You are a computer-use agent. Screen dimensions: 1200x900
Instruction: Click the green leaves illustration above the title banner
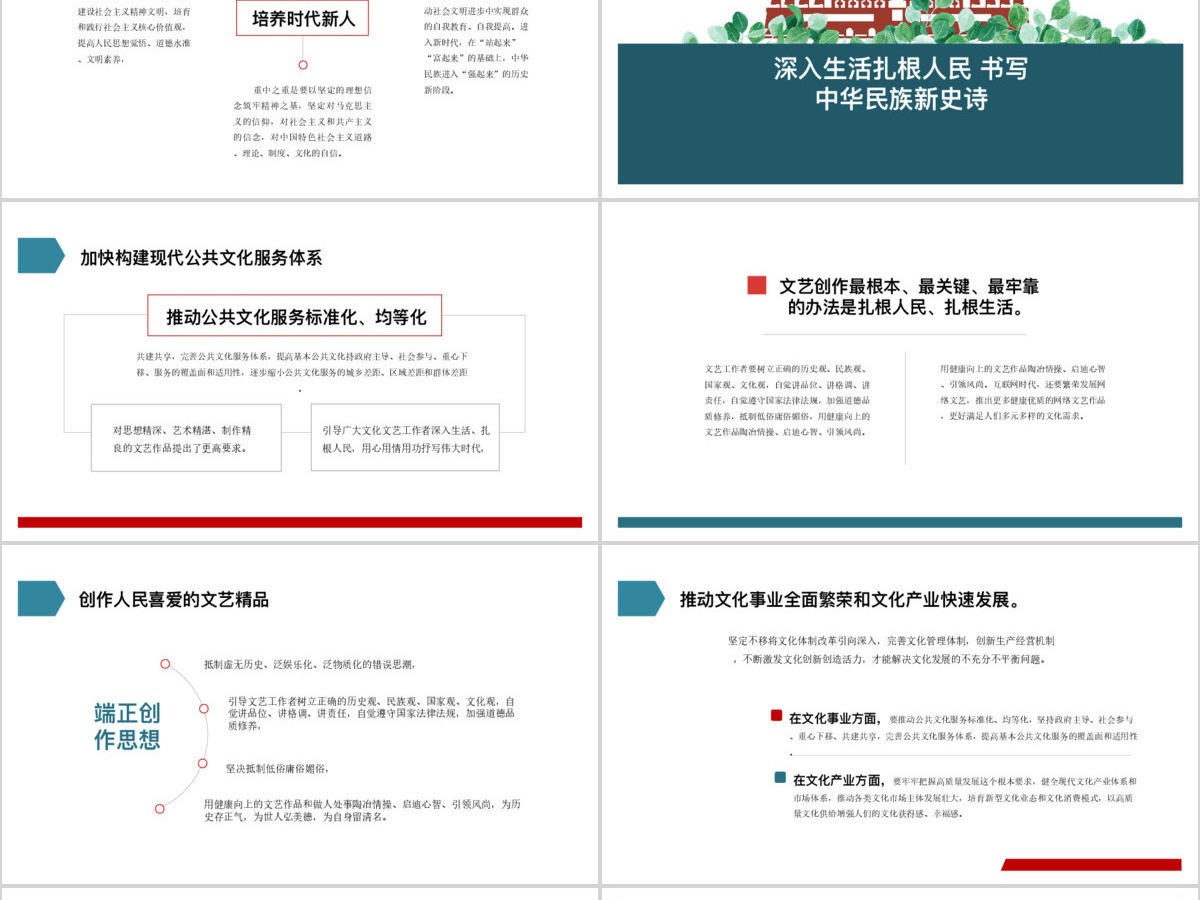tap(900, 22)
